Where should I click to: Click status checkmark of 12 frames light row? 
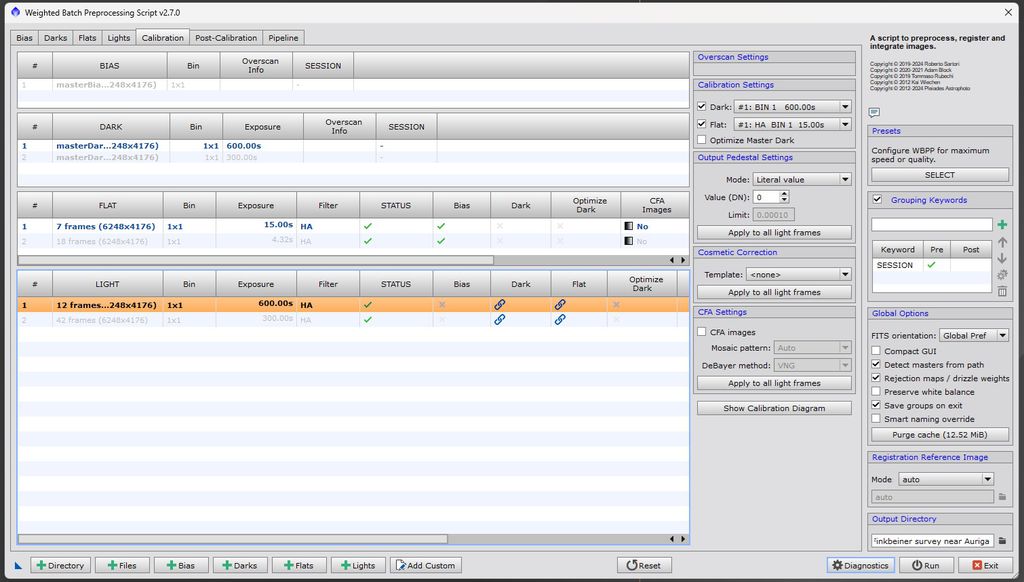(x=368, y=304)
